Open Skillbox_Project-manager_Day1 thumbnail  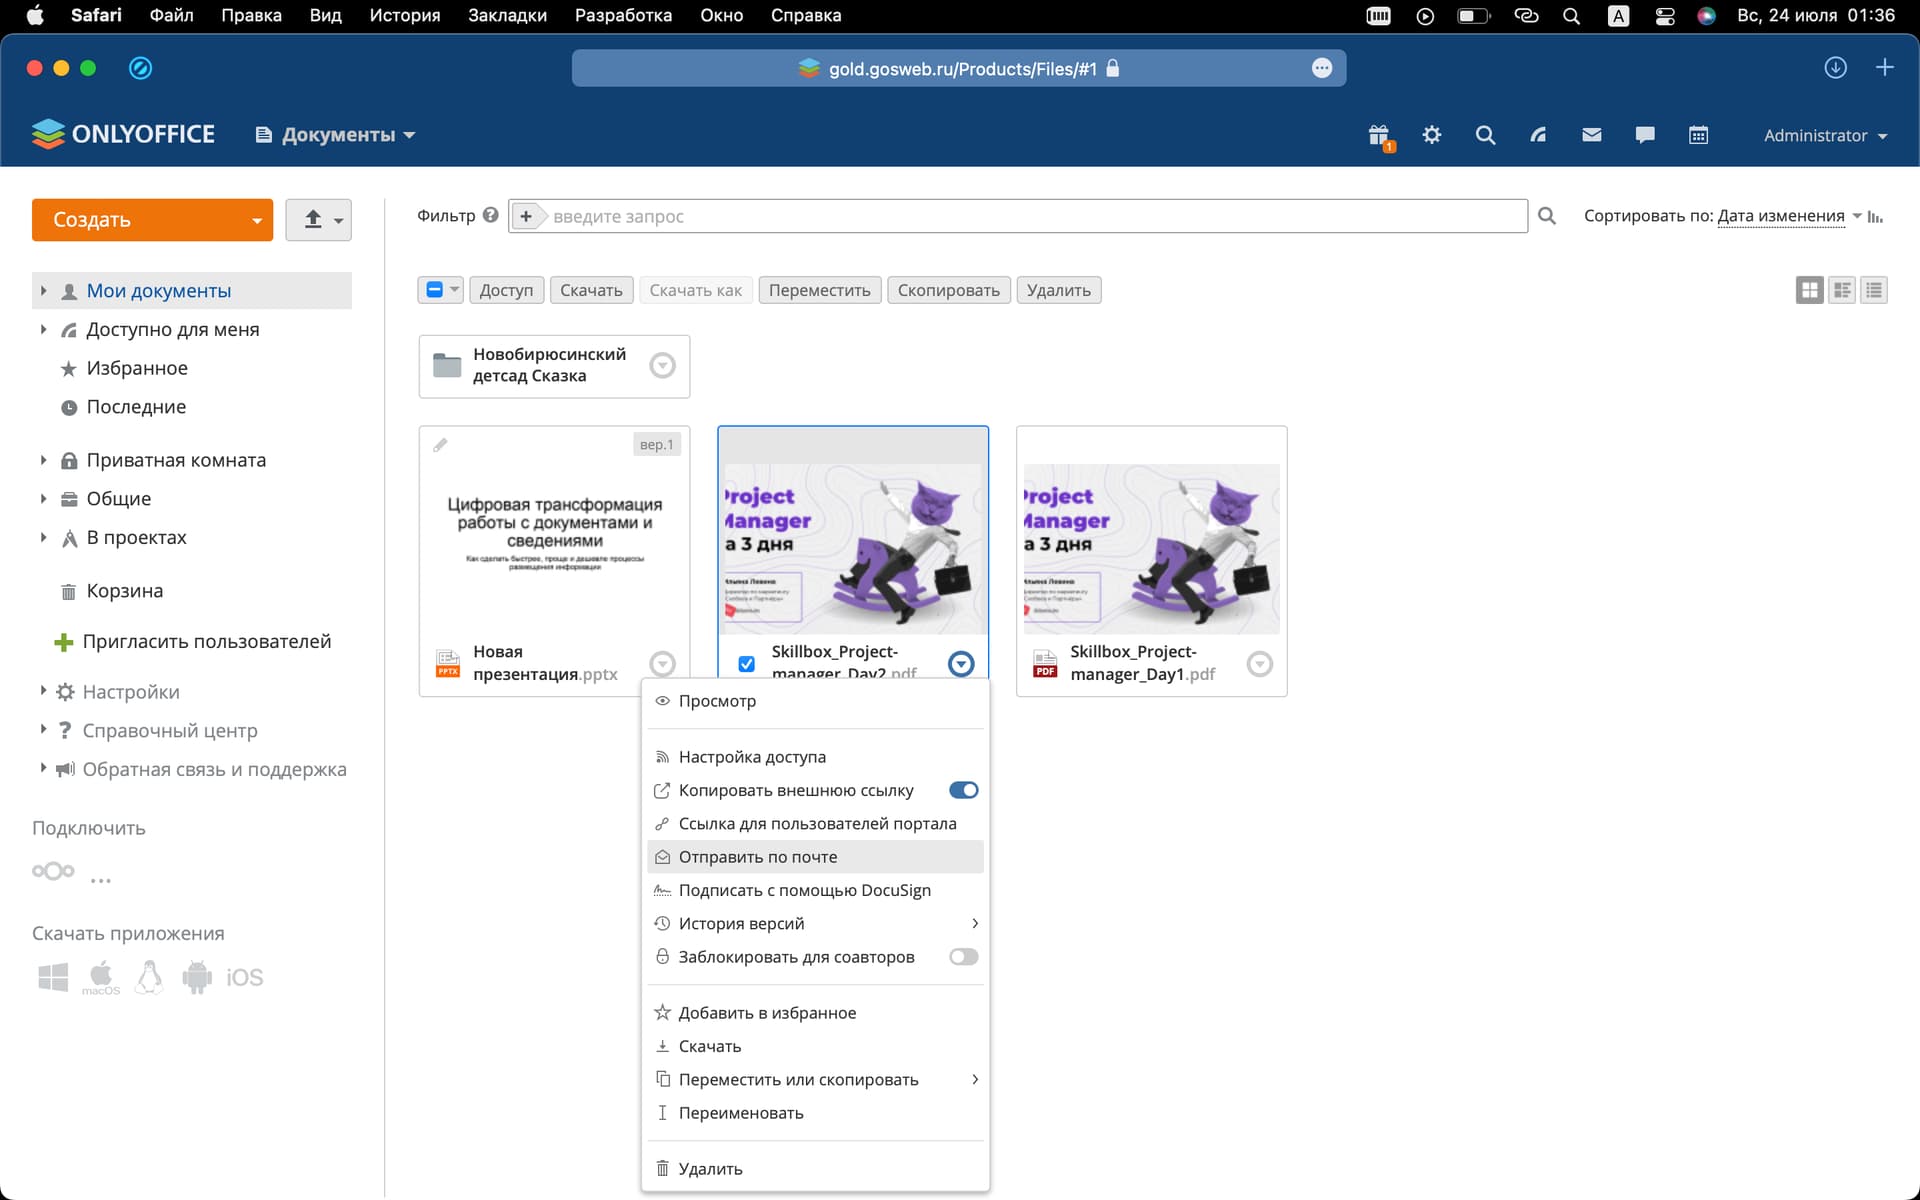click(1152, 548)
